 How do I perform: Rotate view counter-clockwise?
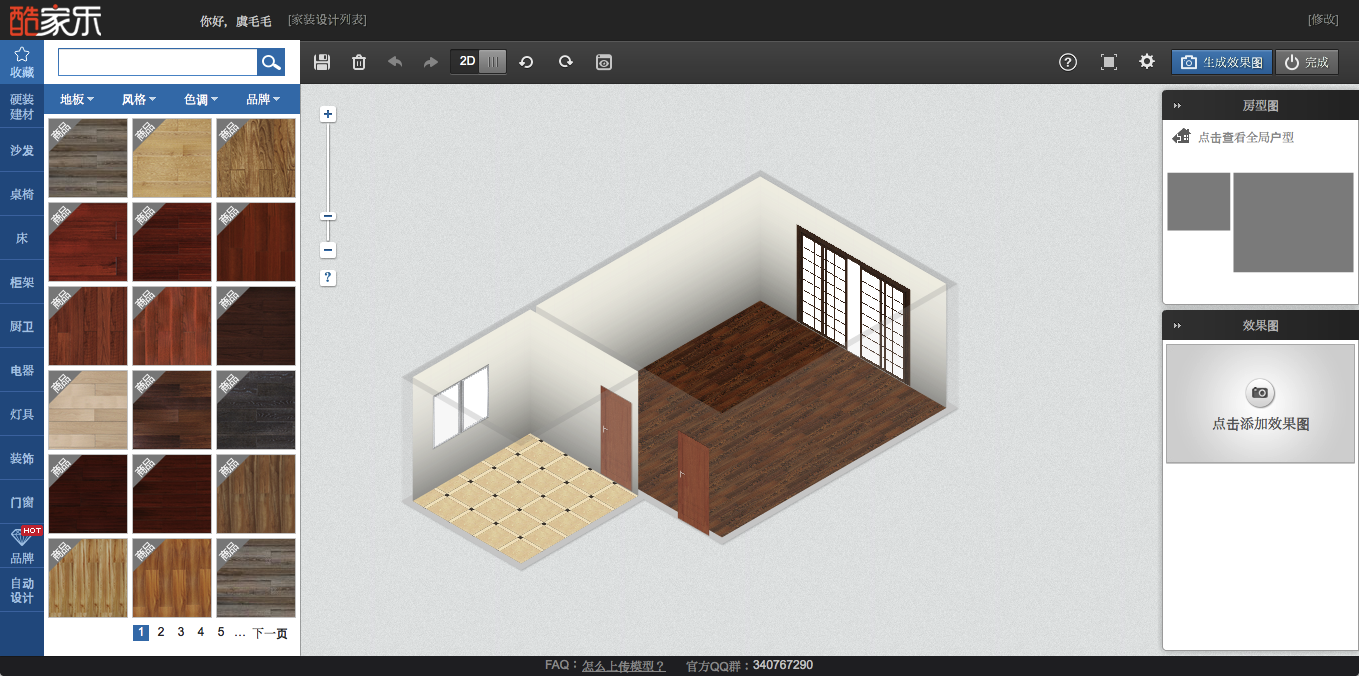[526, 62]
